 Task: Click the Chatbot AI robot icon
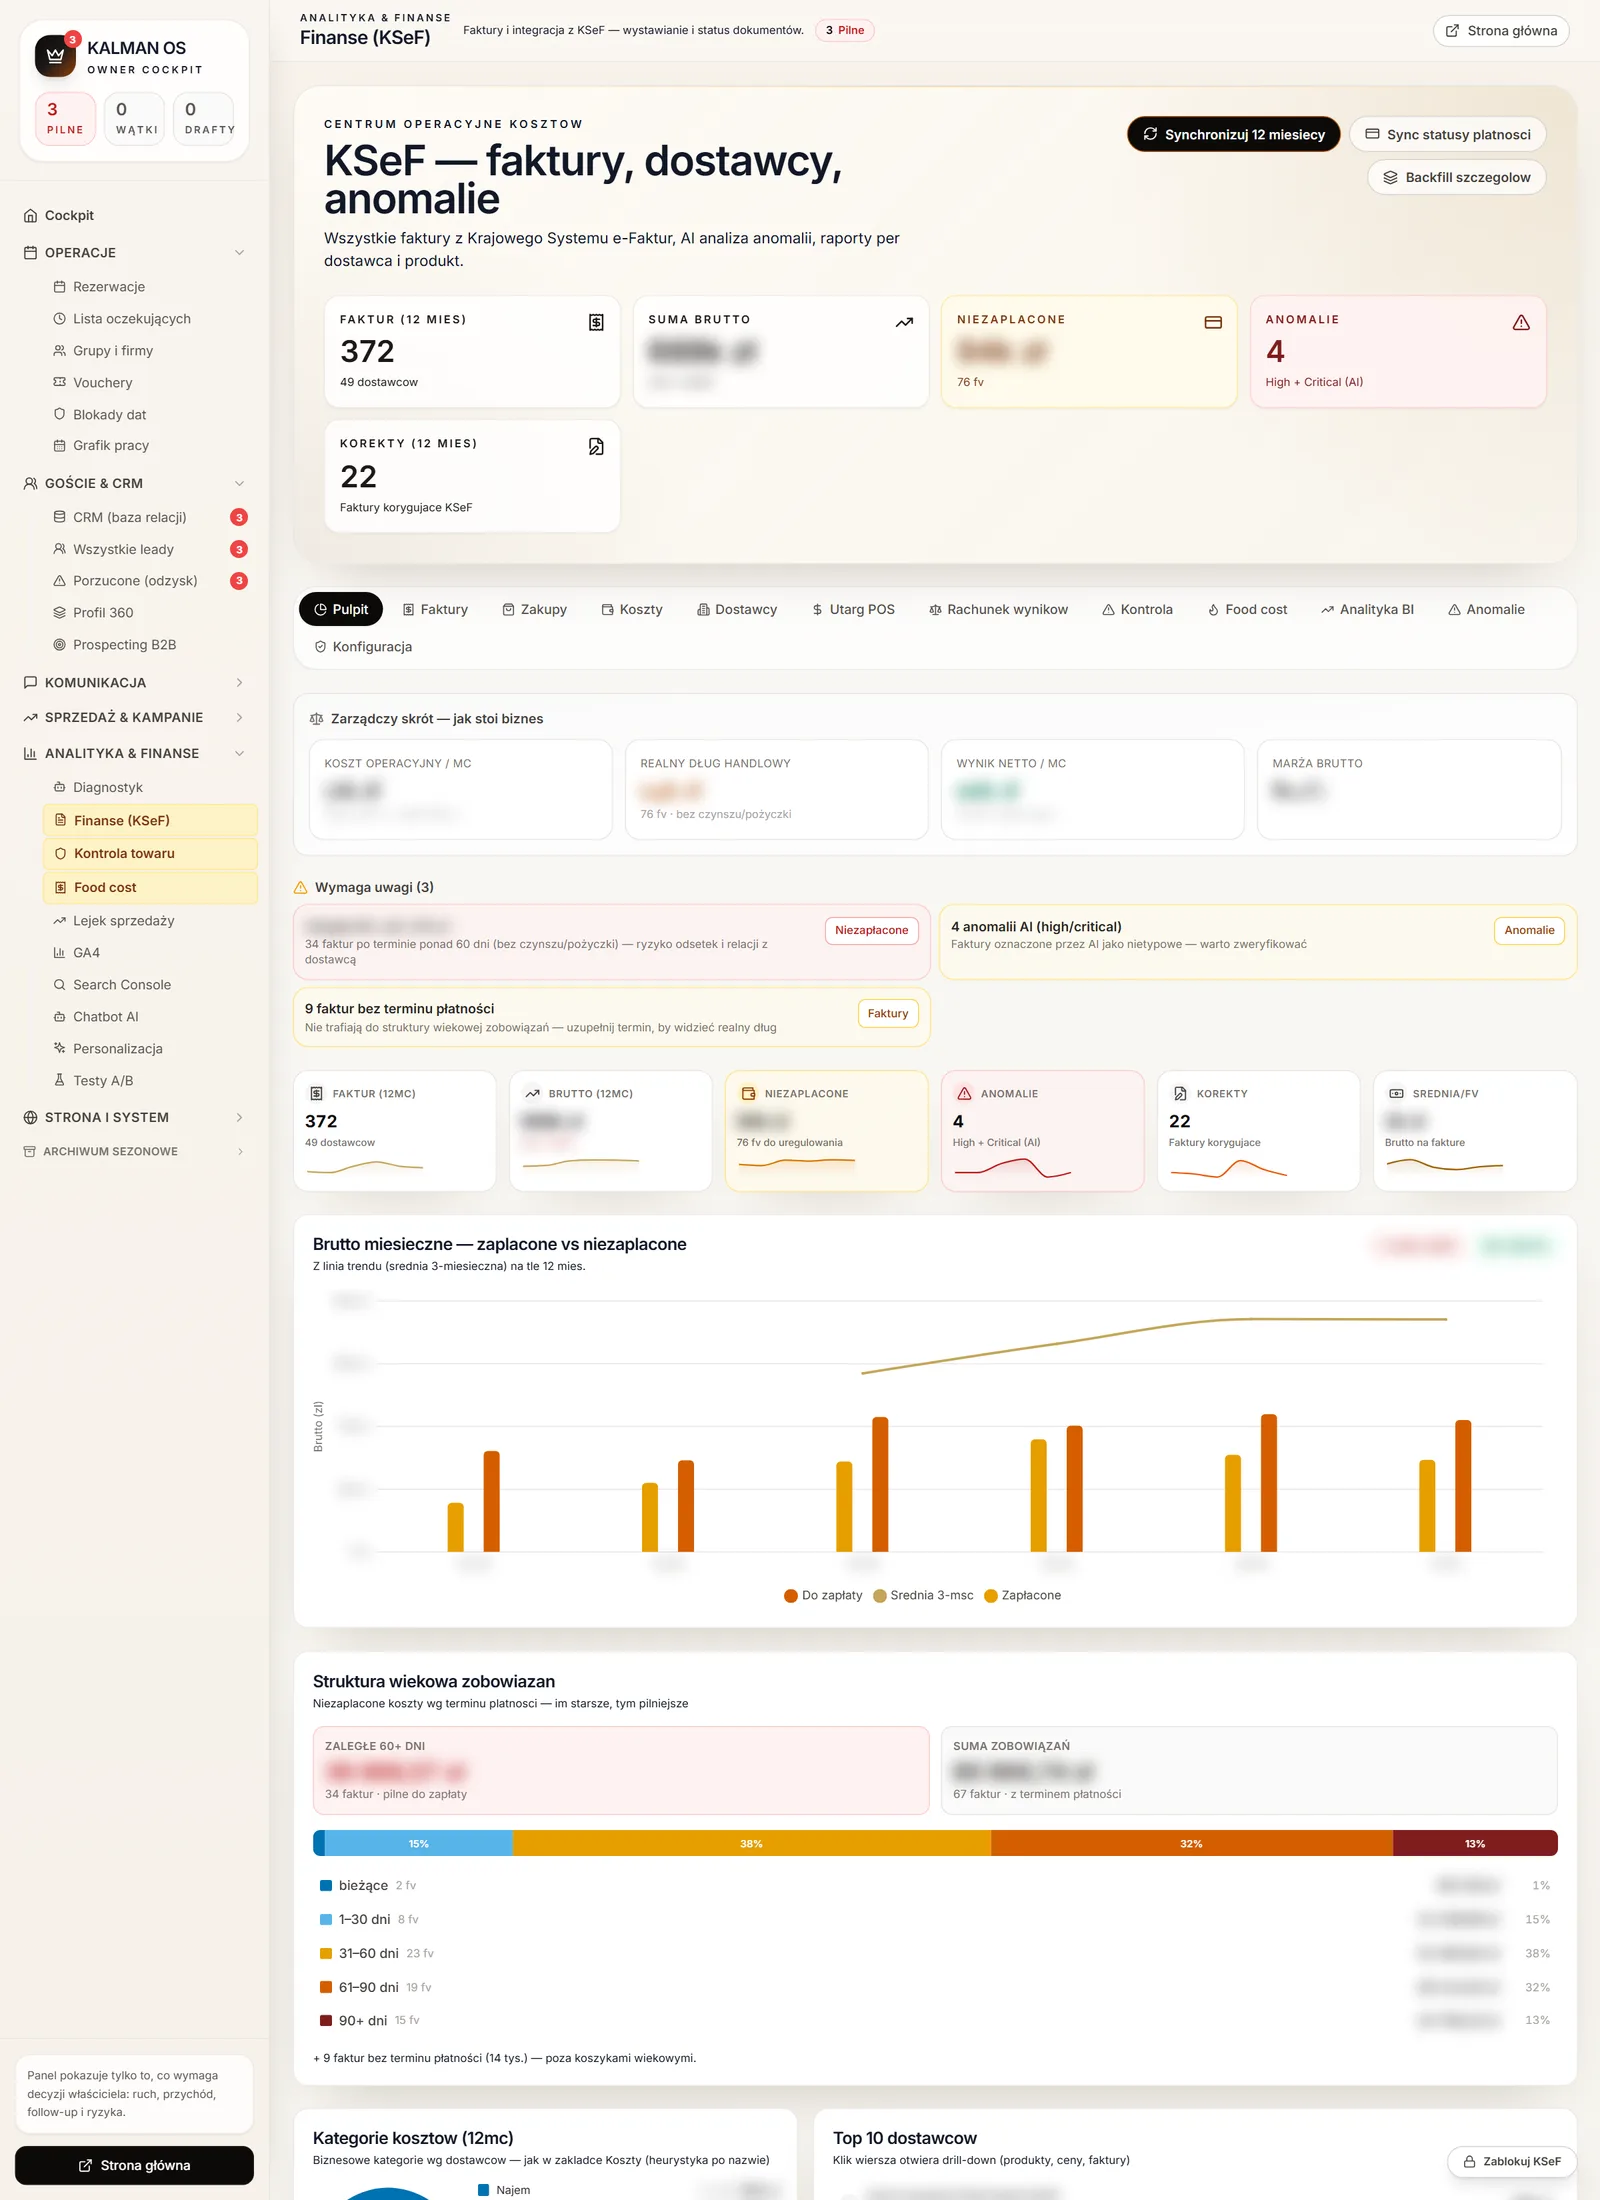coord(60,1017)
